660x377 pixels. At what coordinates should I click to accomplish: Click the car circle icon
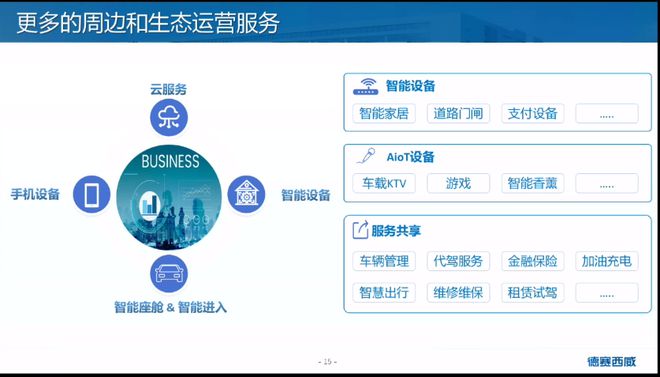169,274
